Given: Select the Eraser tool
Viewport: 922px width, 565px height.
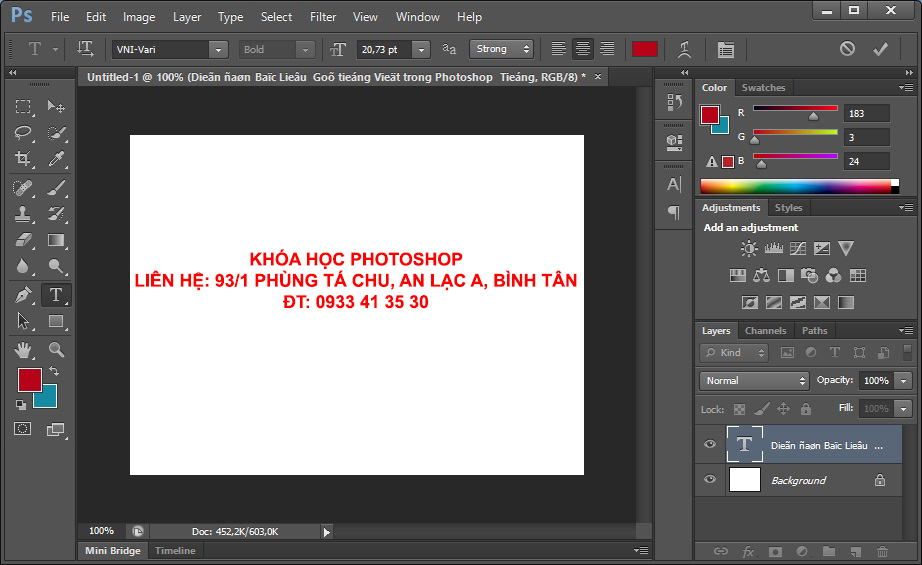Looking at the screenshot, I should pos(23,240).
